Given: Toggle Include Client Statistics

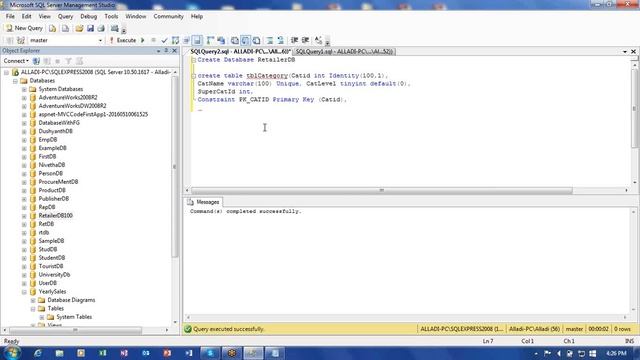Looking at the screenshot, I should (221, 40).
